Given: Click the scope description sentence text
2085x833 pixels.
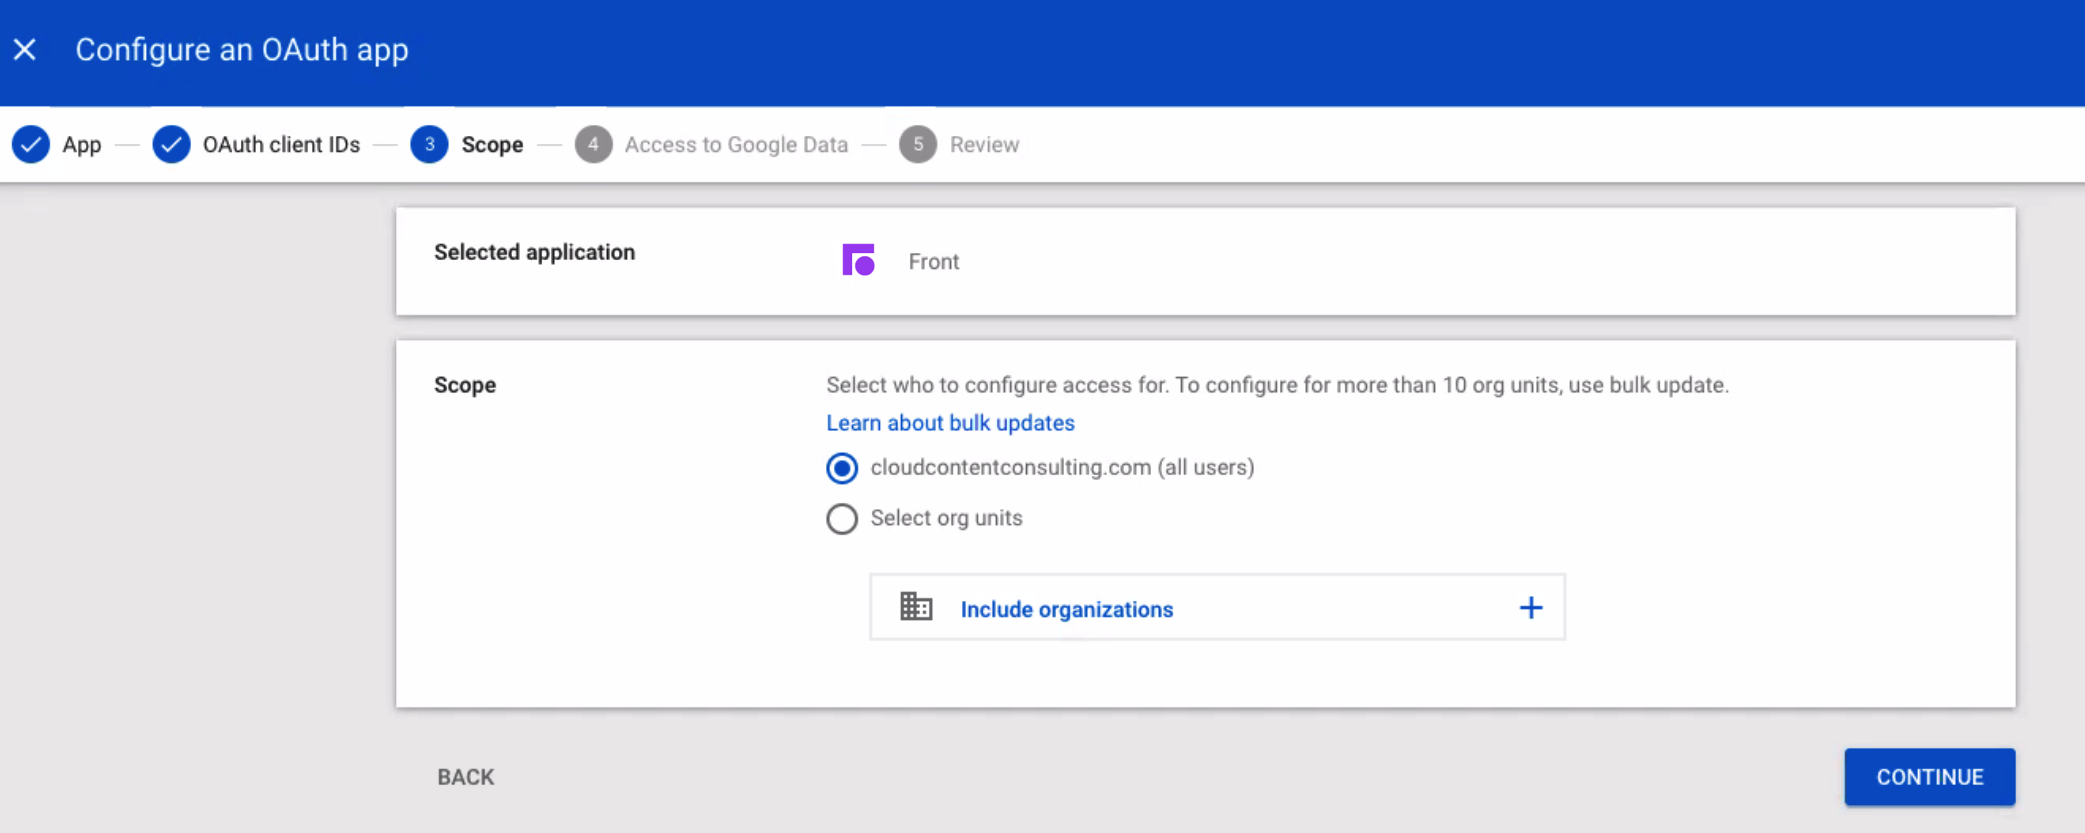Looking at the screenshot, I should click(x=1277, y=385).
